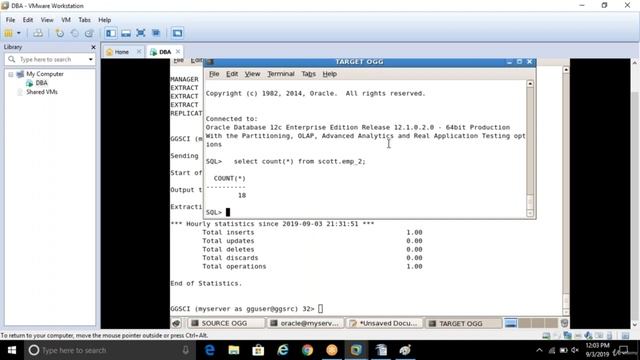The height and width of the screenshot is (360, 640).
Task: Click the VMware sound card status icon
Action: (588, 336)
